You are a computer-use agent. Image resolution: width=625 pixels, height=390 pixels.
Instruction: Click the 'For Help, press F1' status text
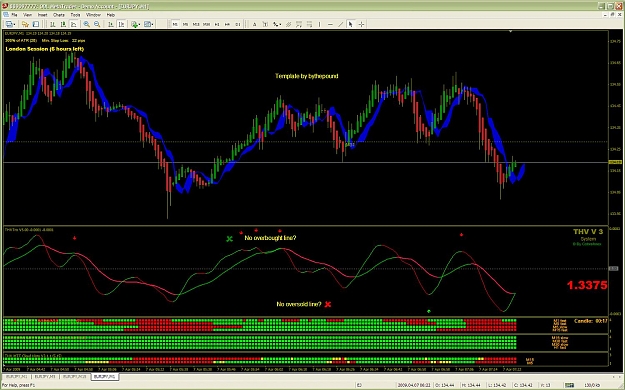[x=18, y=385]
